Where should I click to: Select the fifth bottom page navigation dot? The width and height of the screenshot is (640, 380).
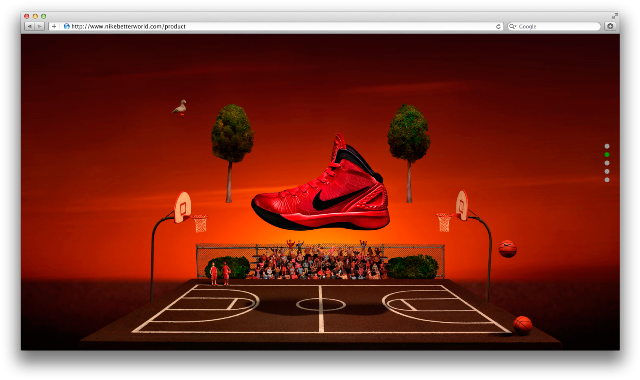607,180
